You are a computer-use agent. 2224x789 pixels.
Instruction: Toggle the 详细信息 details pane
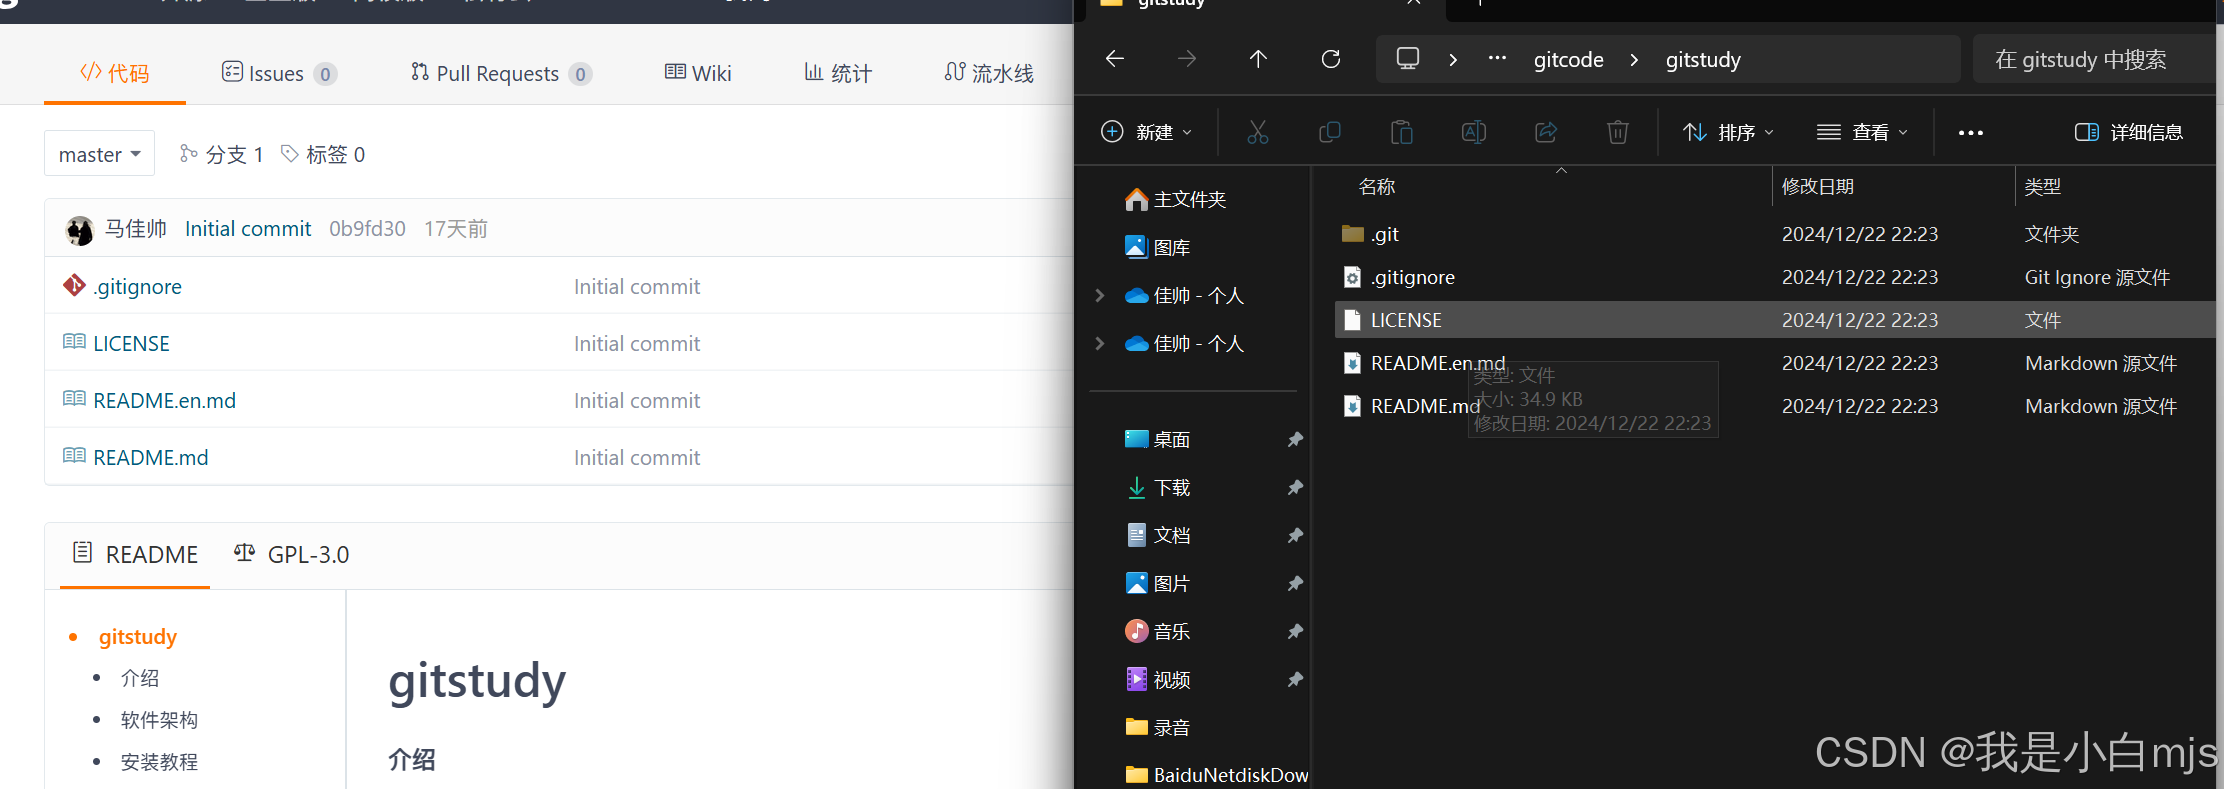point(2129,132)
